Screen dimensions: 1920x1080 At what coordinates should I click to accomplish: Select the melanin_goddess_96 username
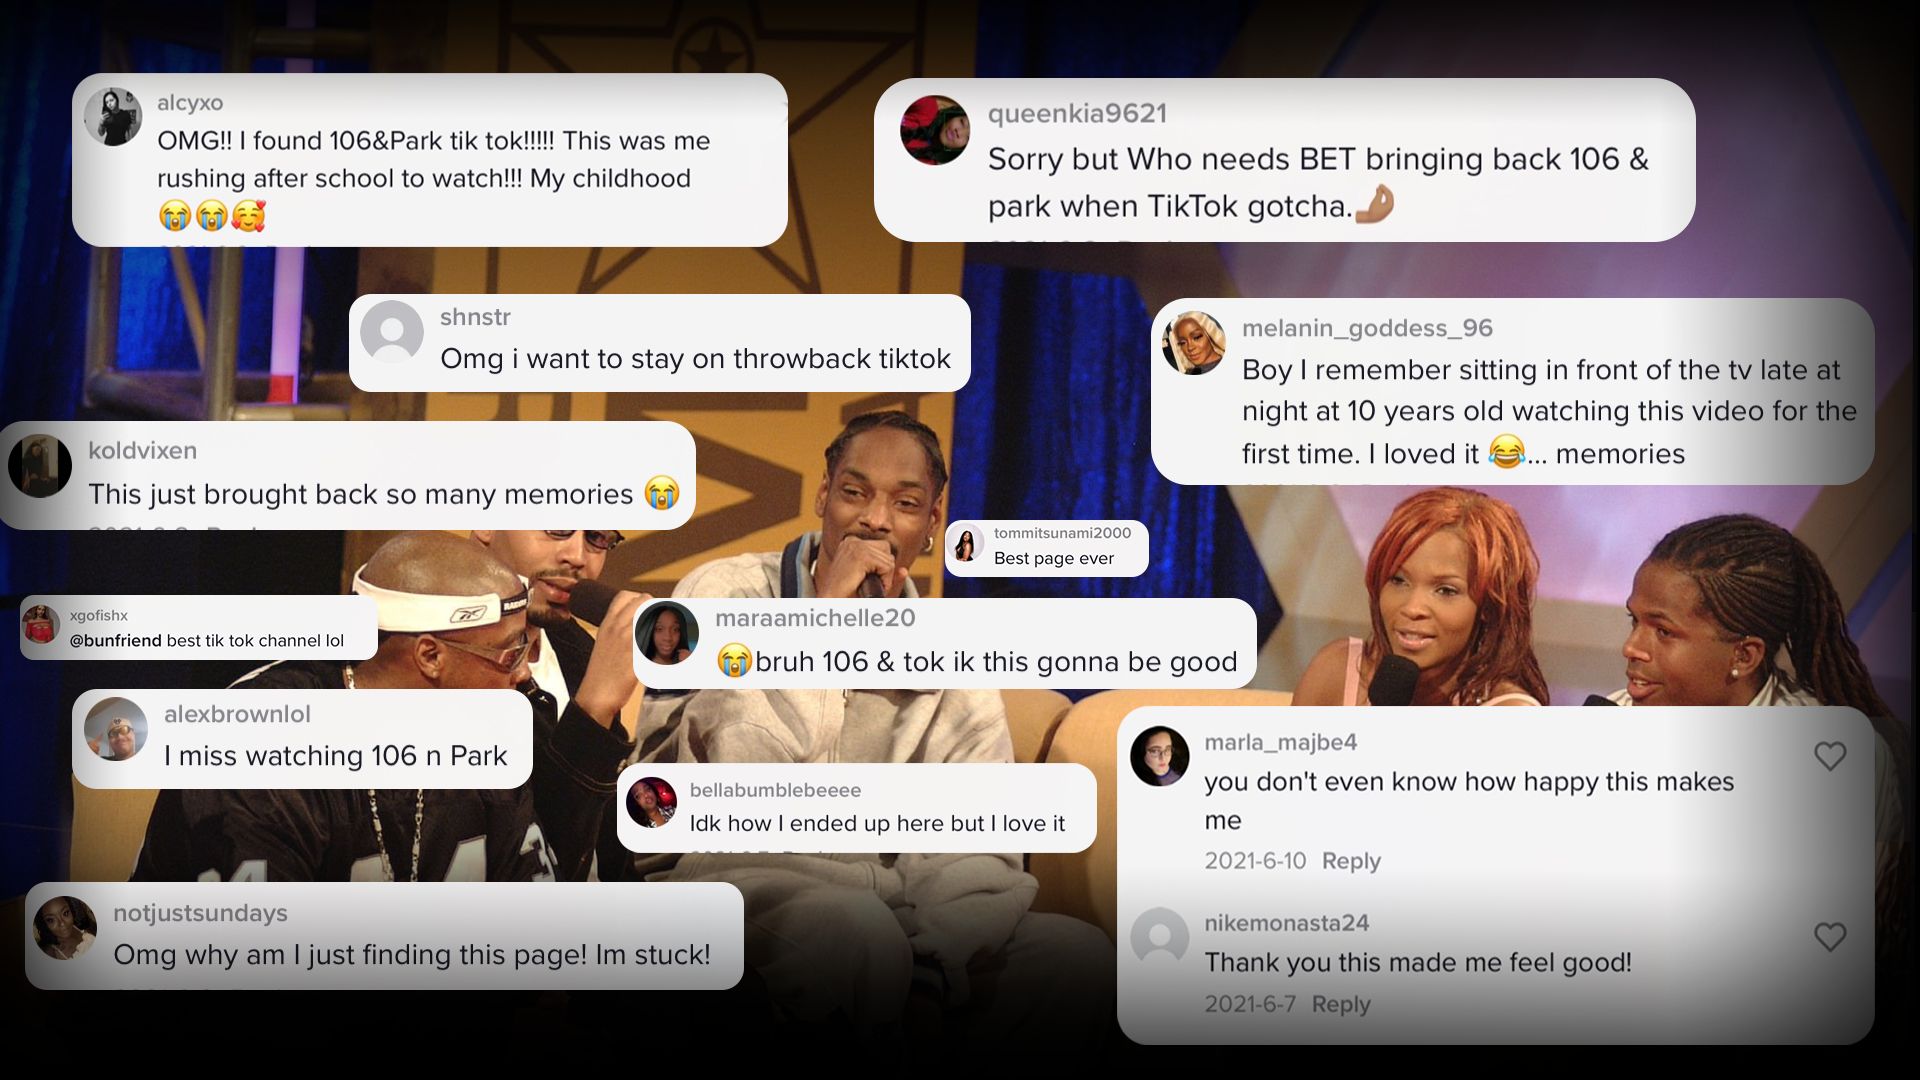(x=1367, y=328)
